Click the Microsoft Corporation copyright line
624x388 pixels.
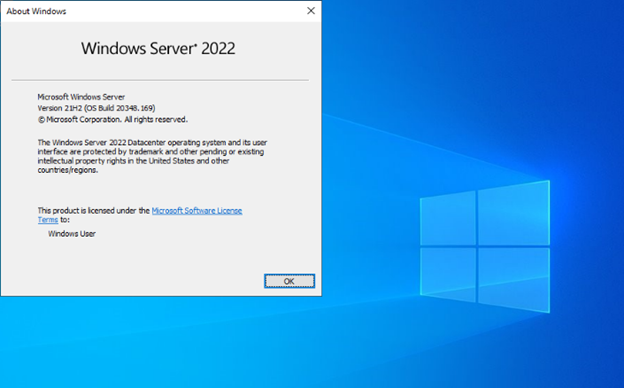(113, 119)
